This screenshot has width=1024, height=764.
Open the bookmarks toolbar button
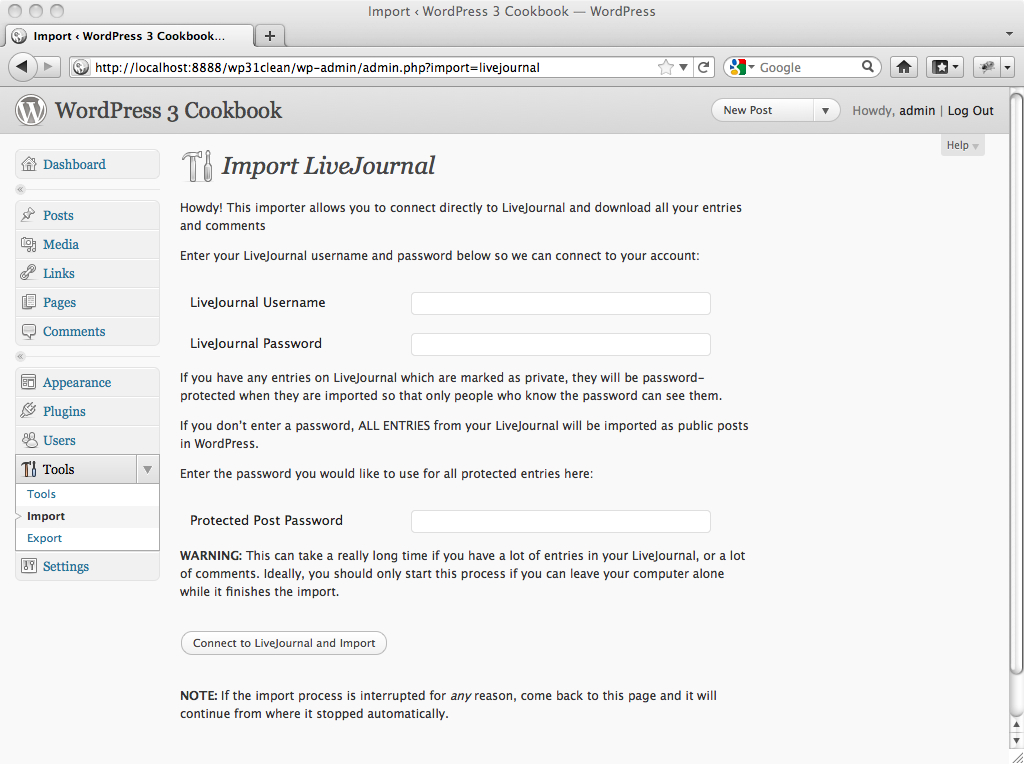[x=944, y=67]
